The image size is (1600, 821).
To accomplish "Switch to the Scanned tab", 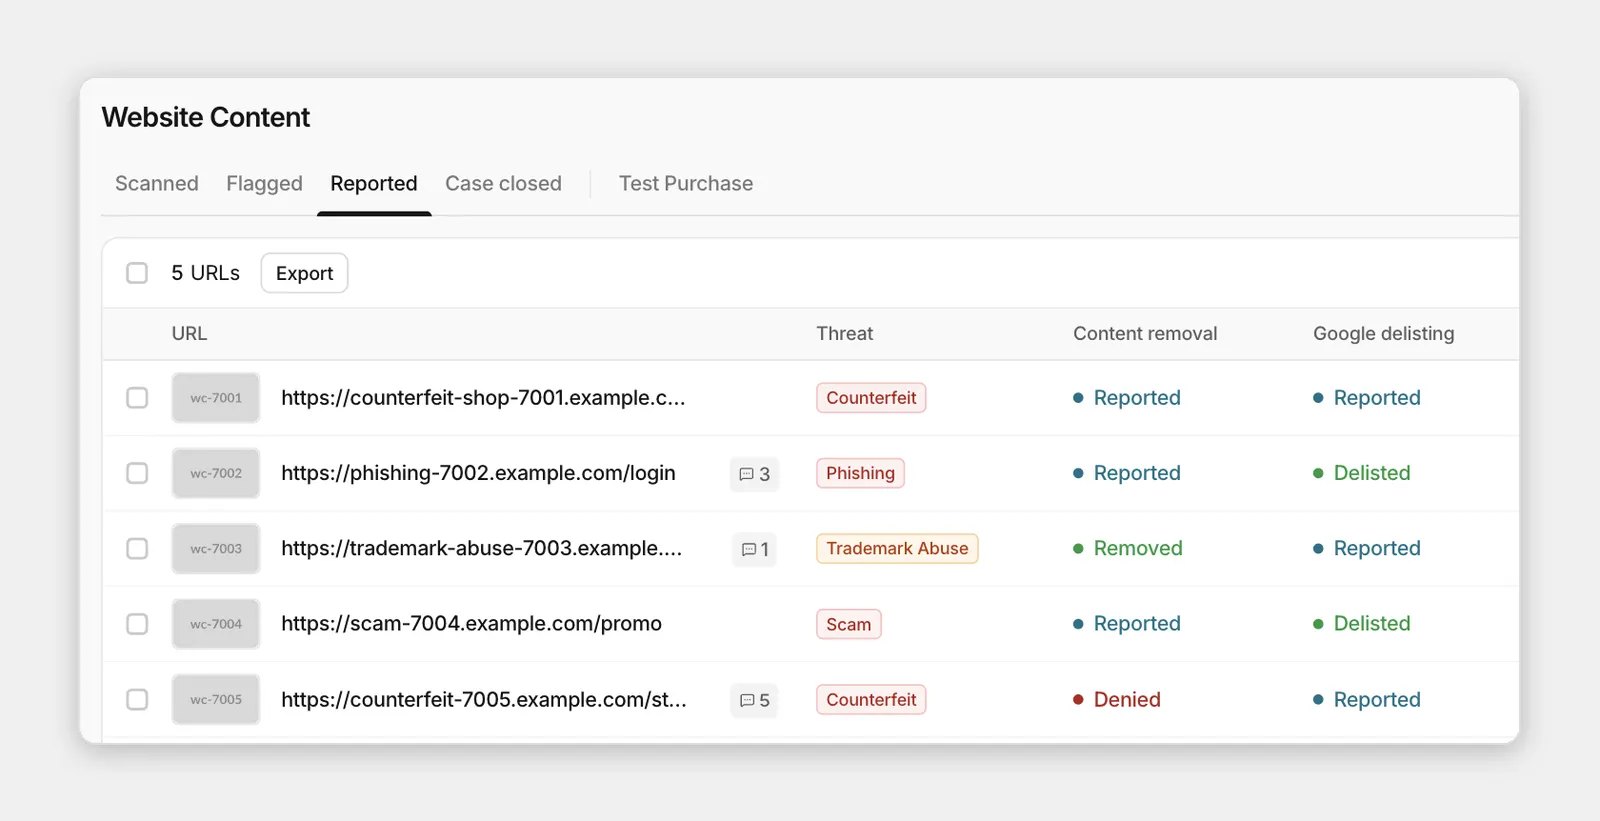I will point(157,183).
